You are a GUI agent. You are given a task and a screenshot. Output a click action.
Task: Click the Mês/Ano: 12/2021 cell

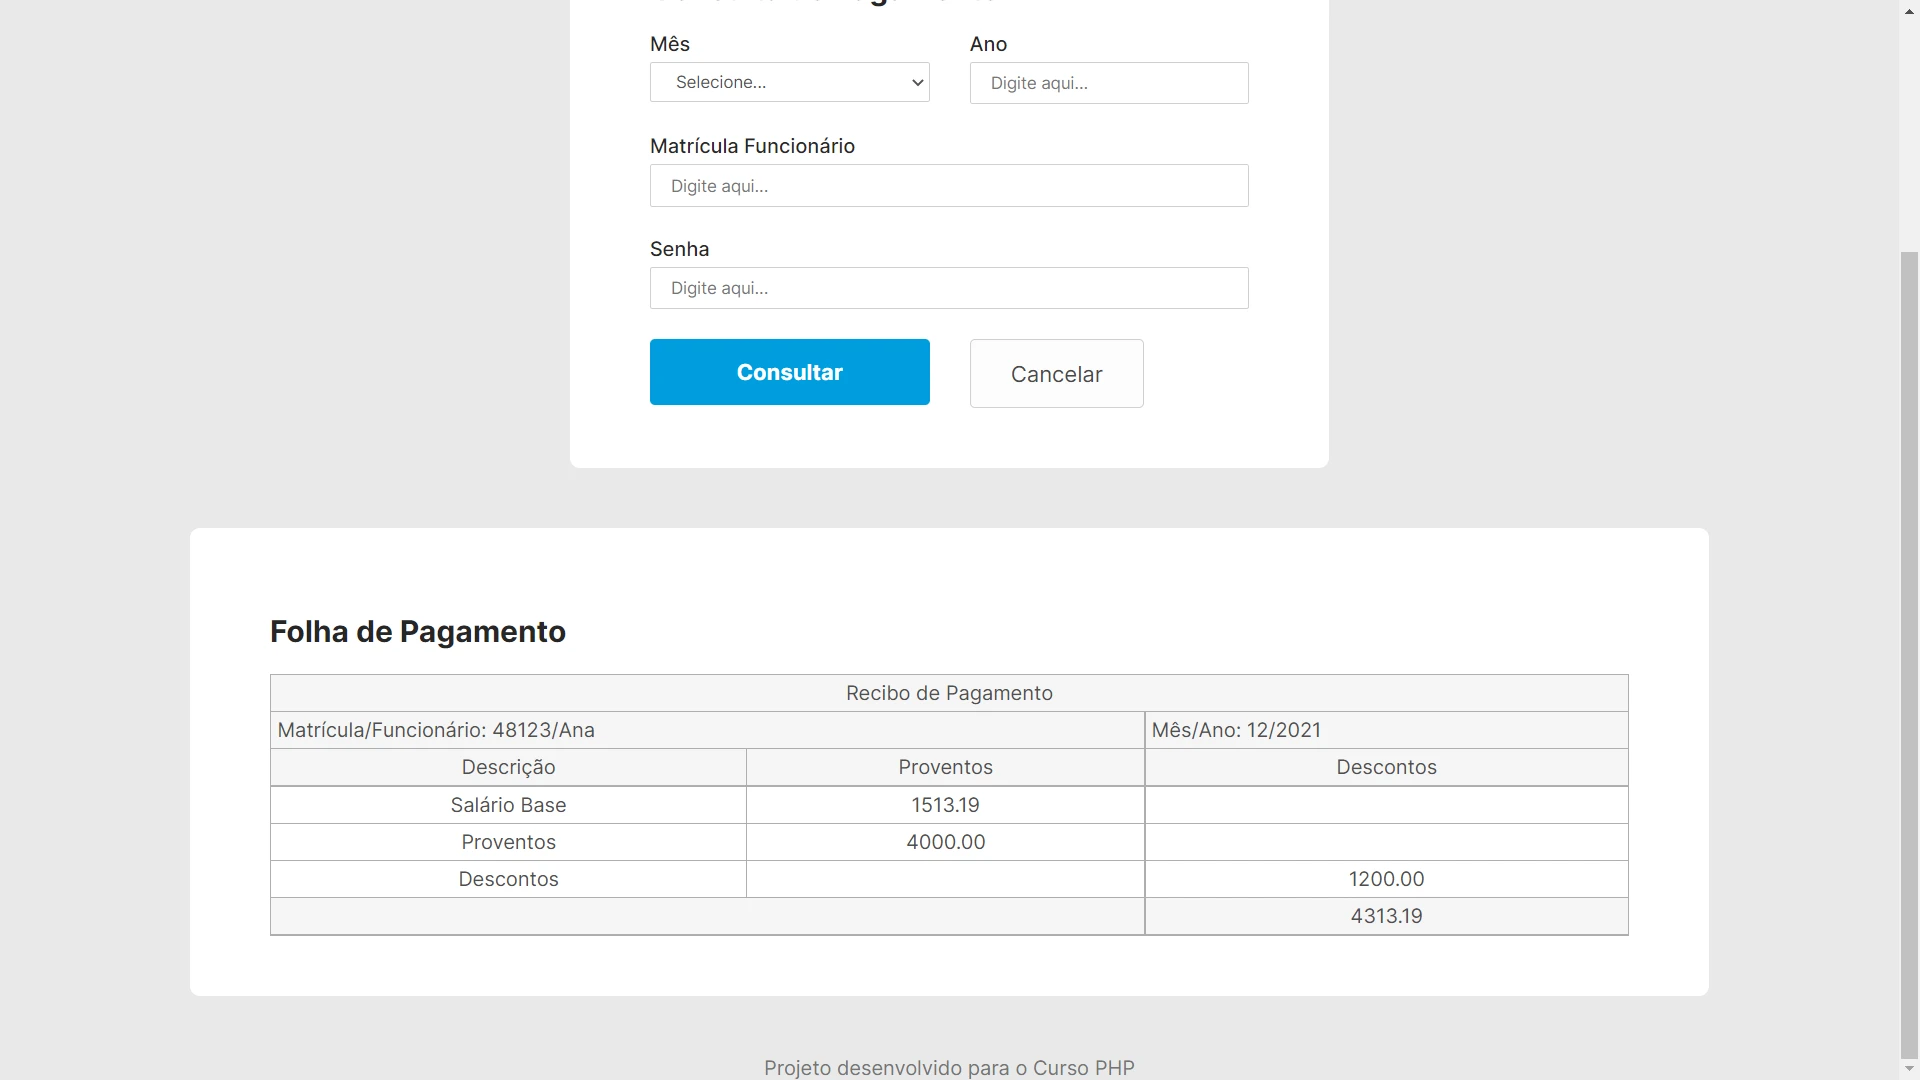pyautogui.click(x=1386, y=730)
